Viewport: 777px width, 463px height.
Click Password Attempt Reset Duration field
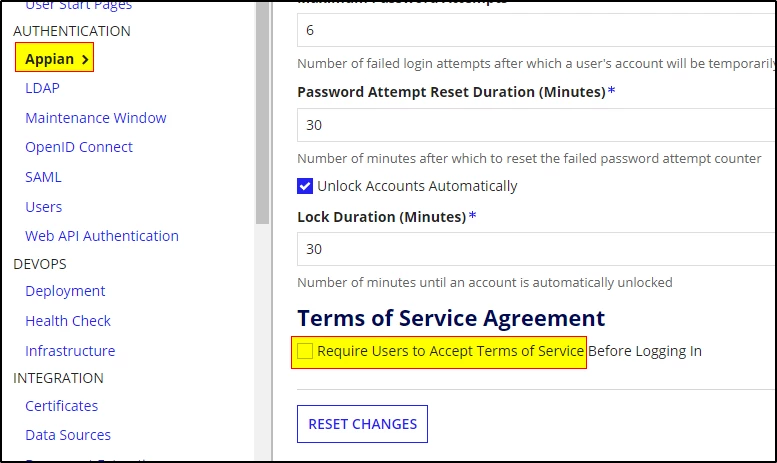(537, 125)
